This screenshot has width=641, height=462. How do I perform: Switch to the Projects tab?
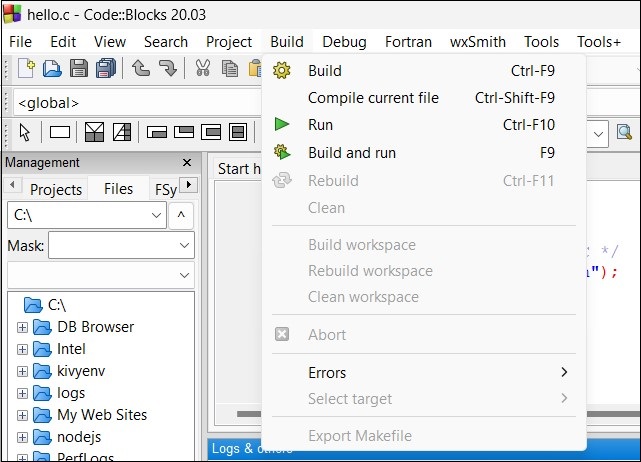(x=55, y=189)
